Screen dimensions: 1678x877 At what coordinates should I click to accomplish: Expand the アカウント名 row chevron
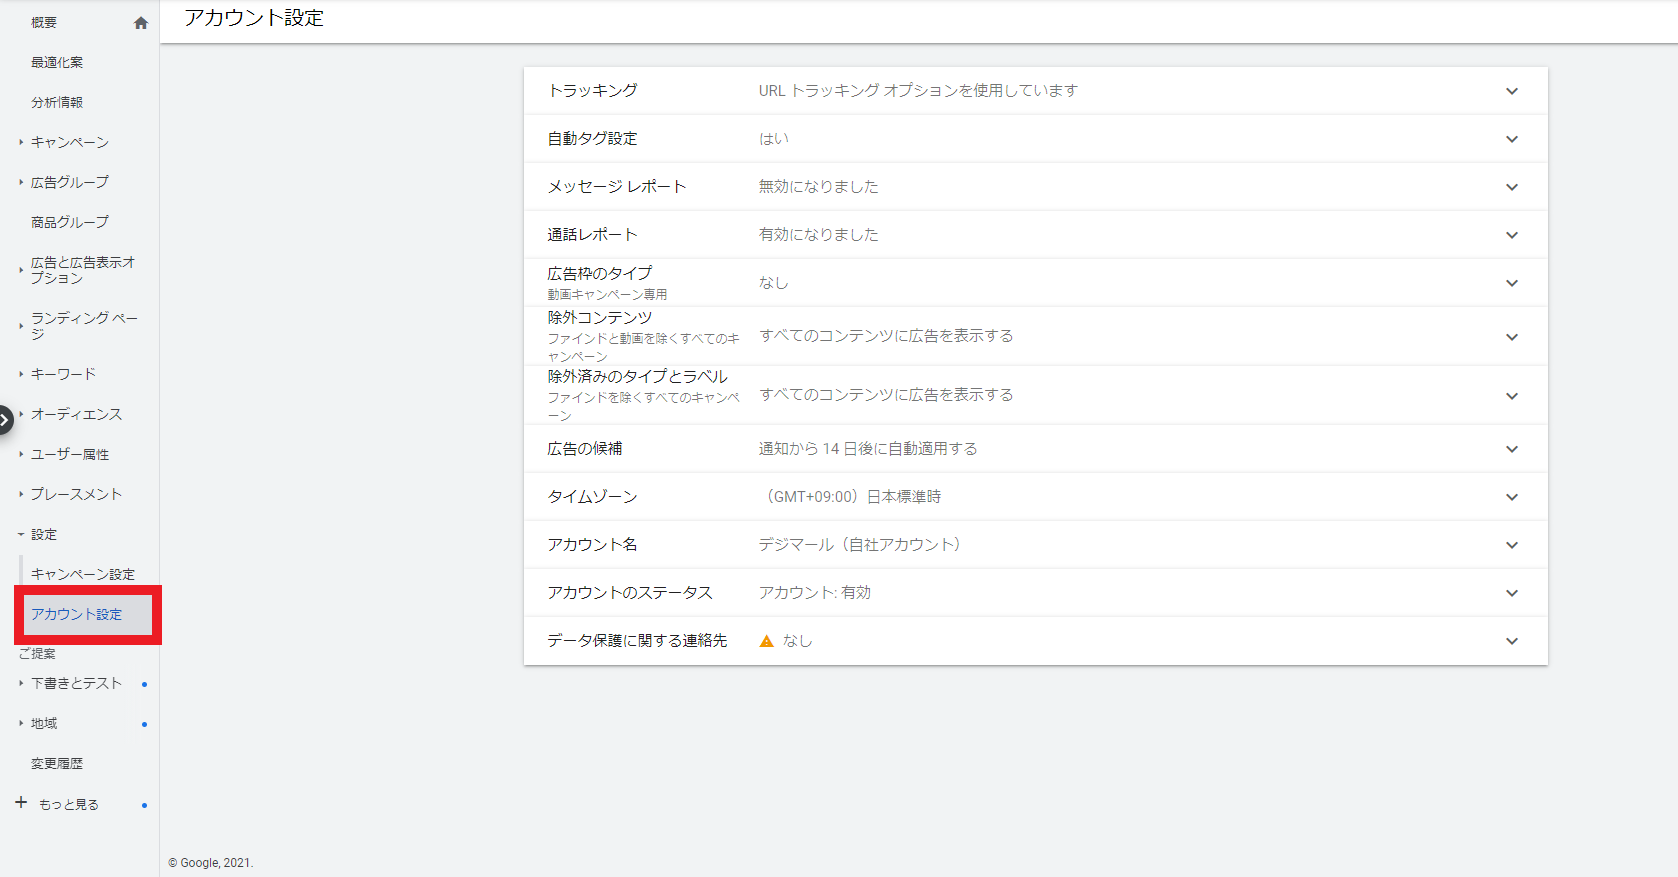[x=1512, y=545]
